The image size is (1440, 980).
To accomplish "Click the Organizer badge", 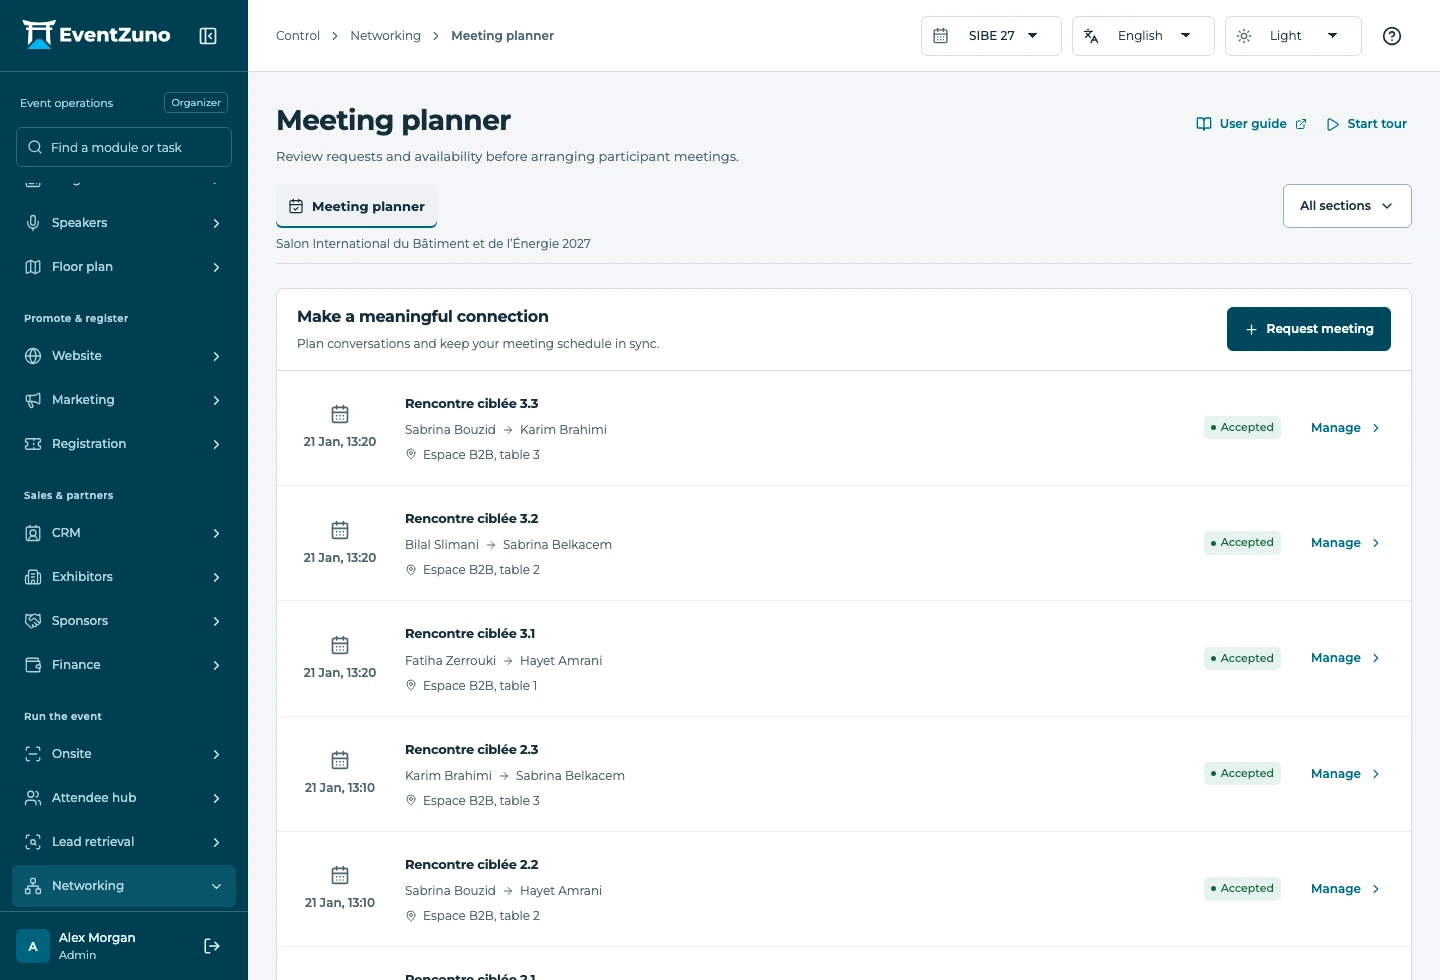I will pos(196,103).
